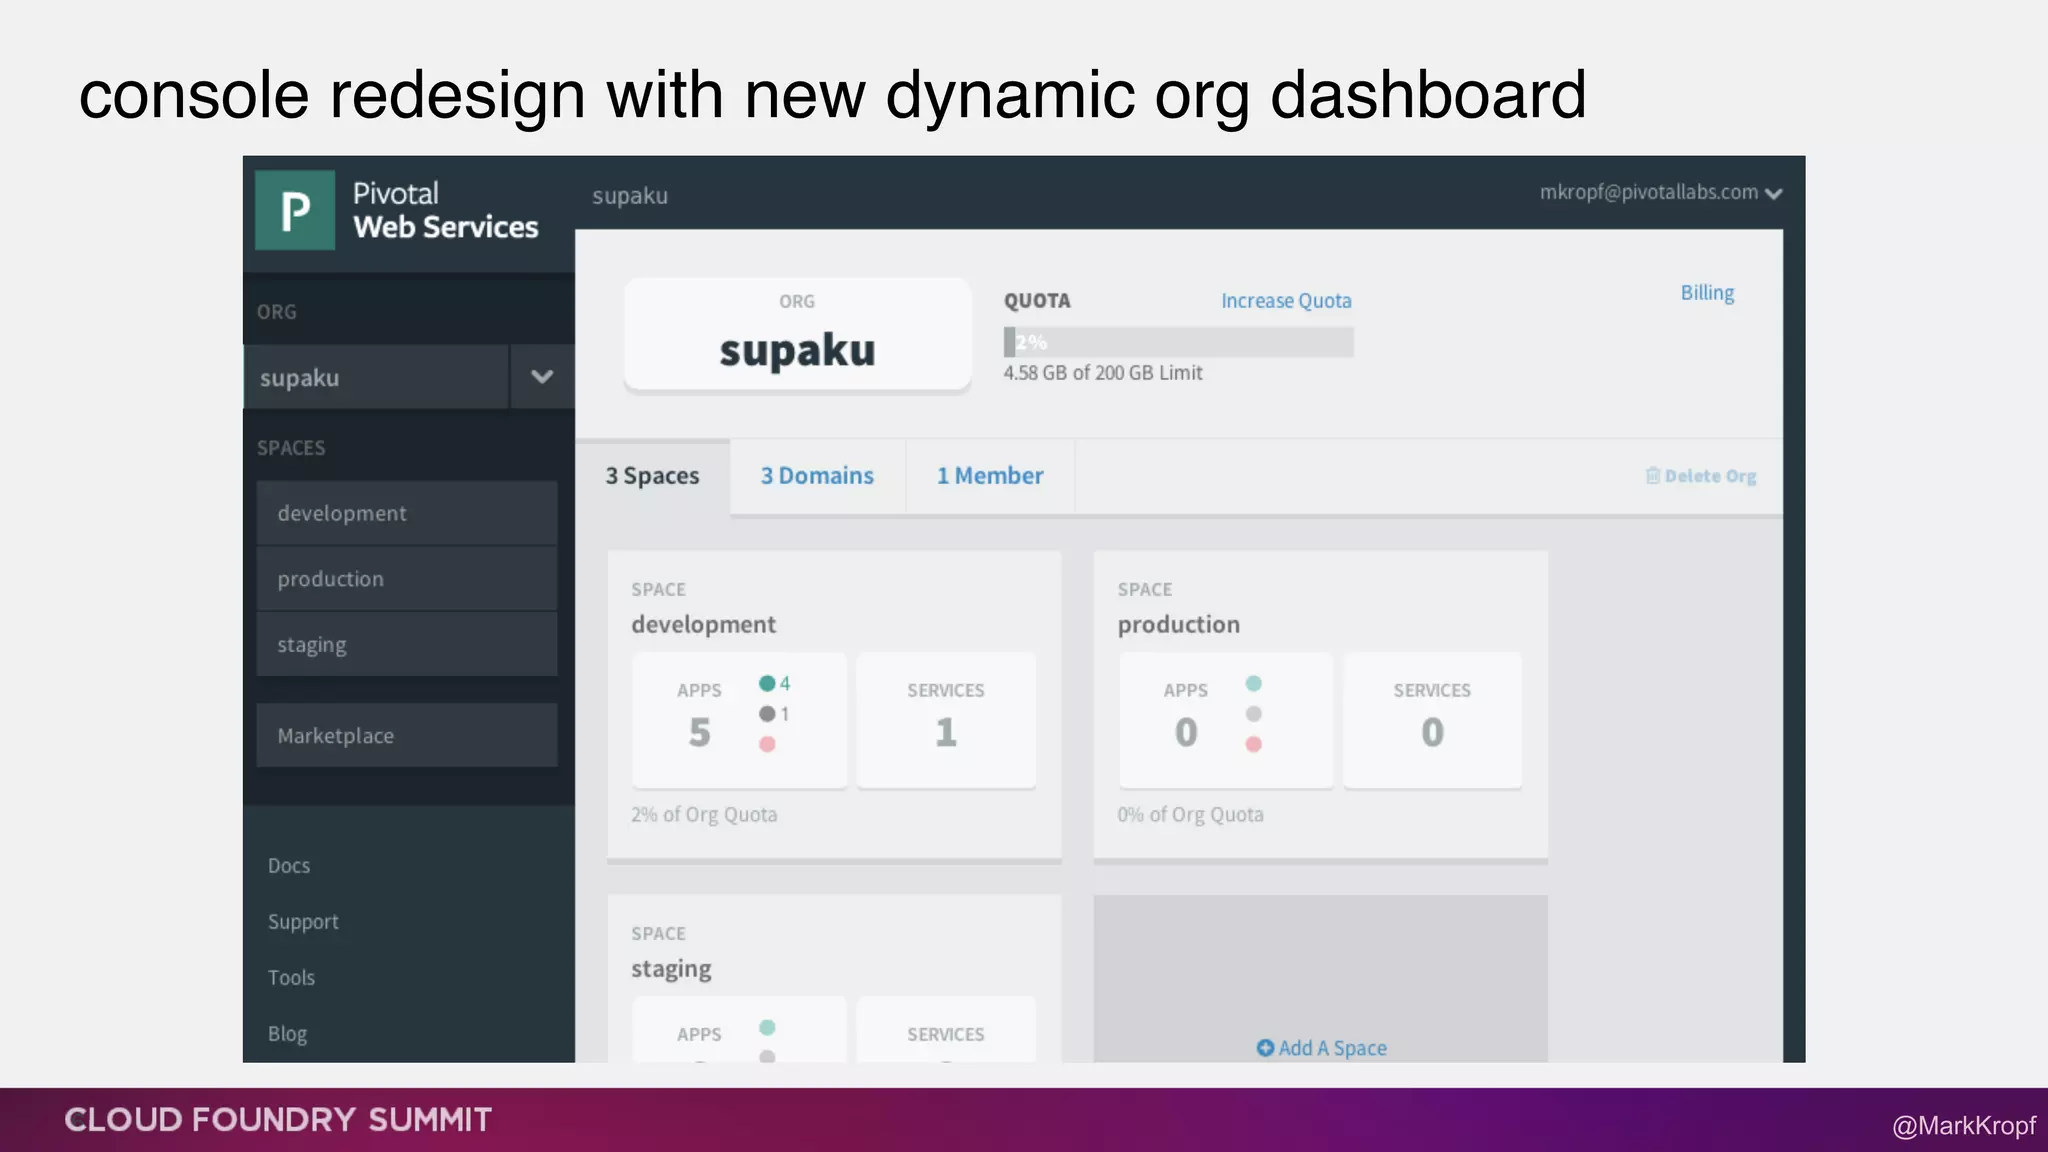The width and height of the screenshot is (2048, 1152).
Task: Go to Marketplace in the sidebar
Action: point(407,735)
